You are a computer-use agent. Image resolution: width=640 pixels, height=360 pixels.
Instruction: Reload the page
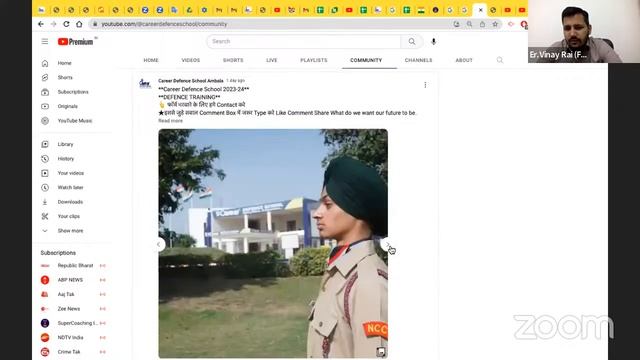pyautogui.click(x=66, y=24)
